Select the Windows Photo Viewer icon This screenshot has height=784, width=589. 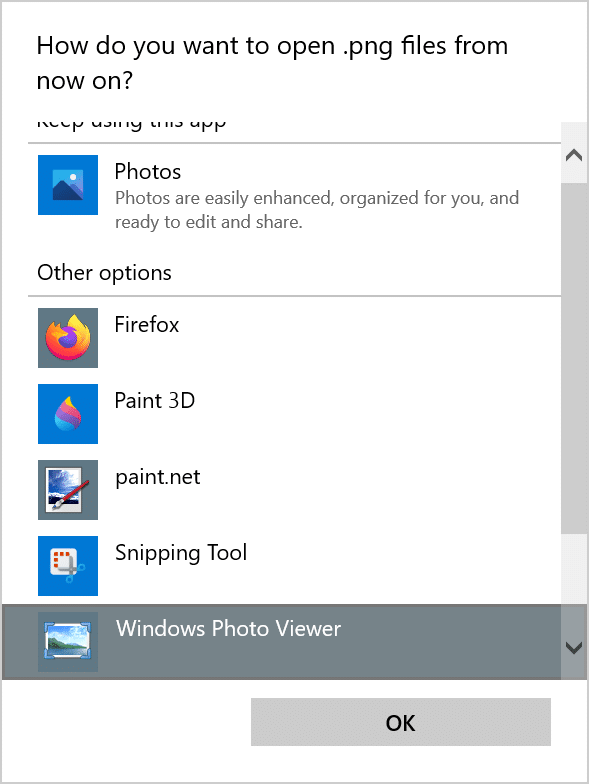(68, 642)
